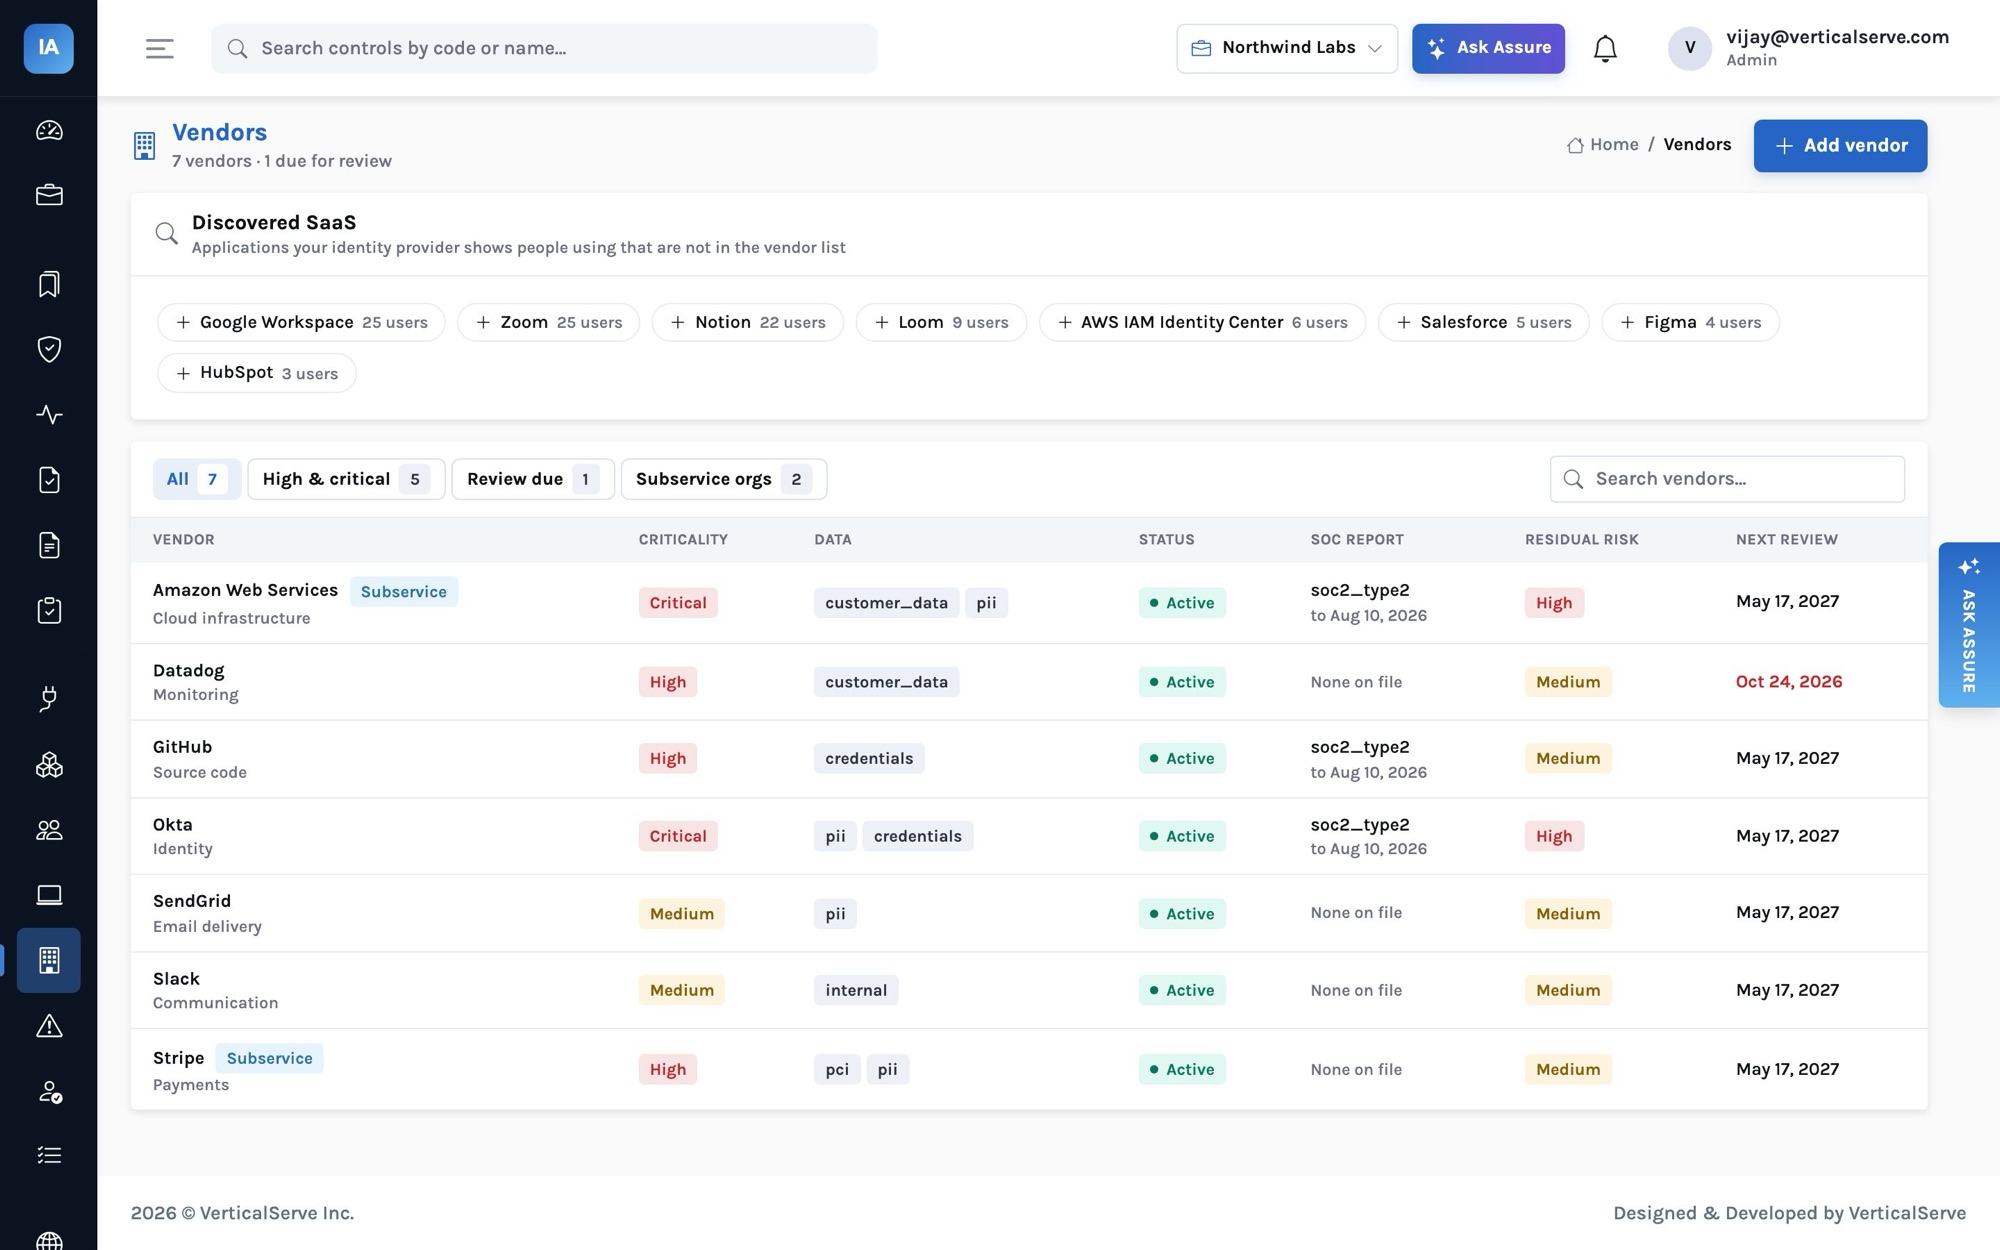Image resolution: width=2000 pixels, height=1250 pixels.
Task: Click Datadog's Oct 24, 2026 review date
Action: click(1789, 682)
